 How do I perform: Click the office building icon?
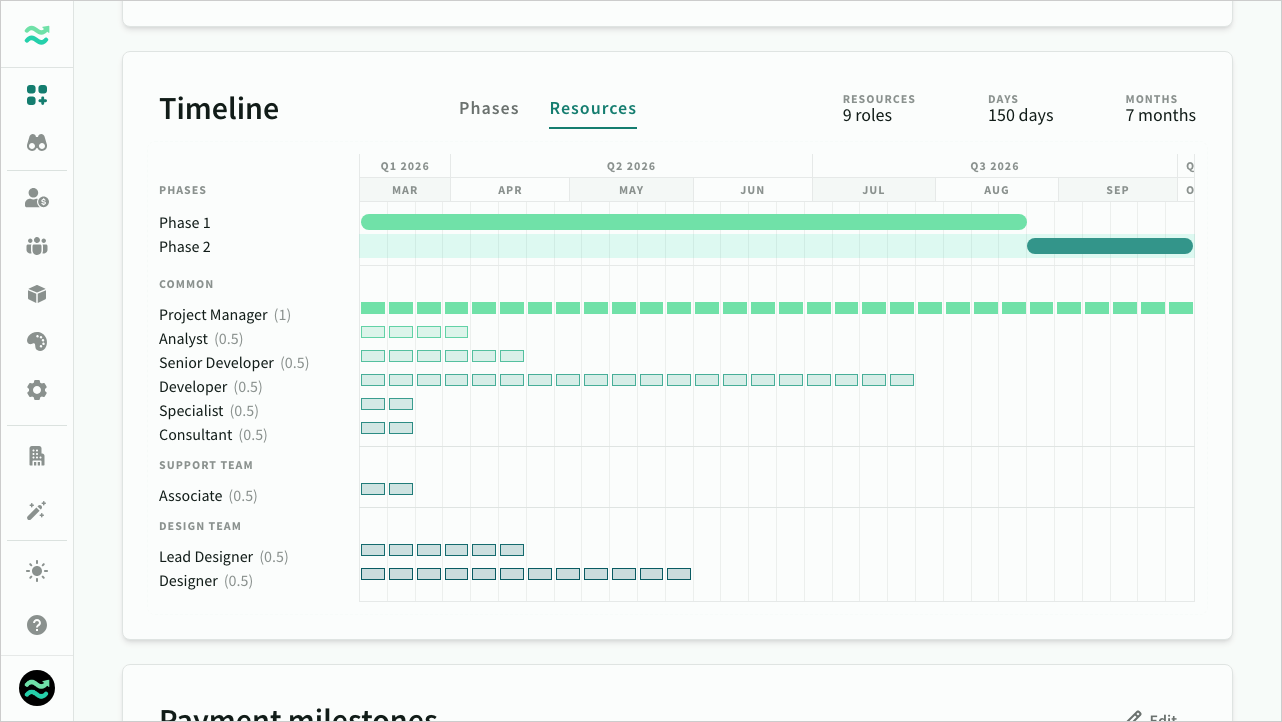click(x=37, y=456)
